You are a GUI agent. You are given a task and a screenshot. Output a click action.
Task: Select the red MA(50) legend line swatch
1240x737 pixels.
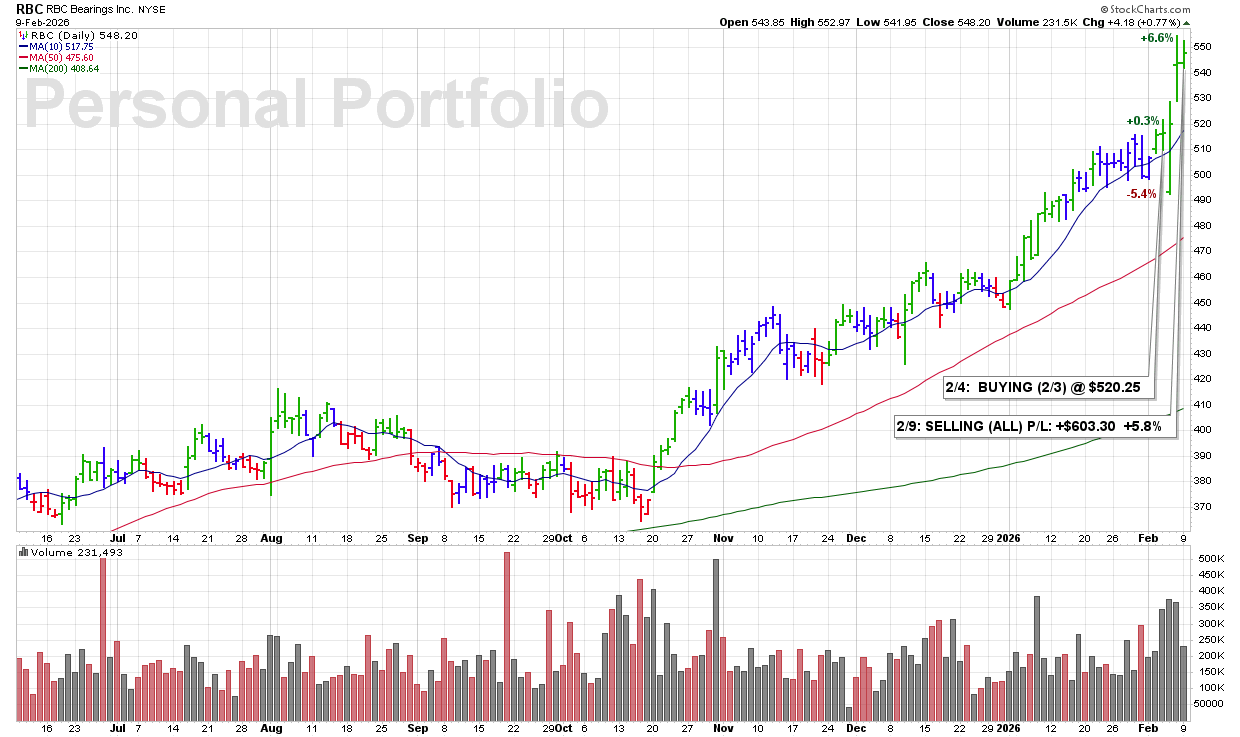pos(23,57)
